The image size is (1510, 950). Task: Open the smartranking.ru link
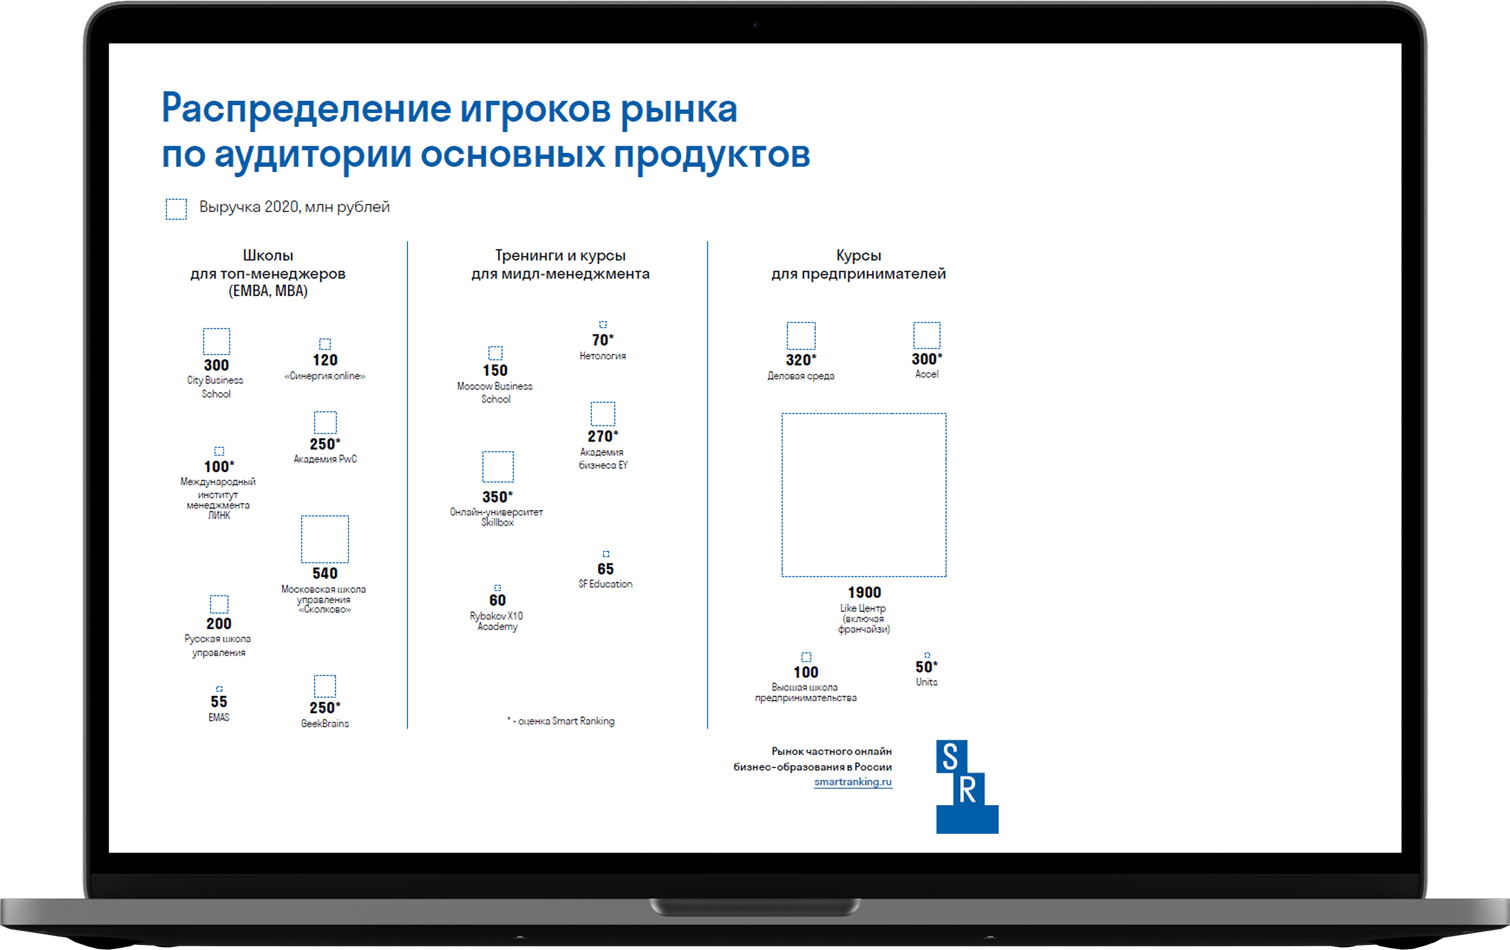[x=853, y=782]
